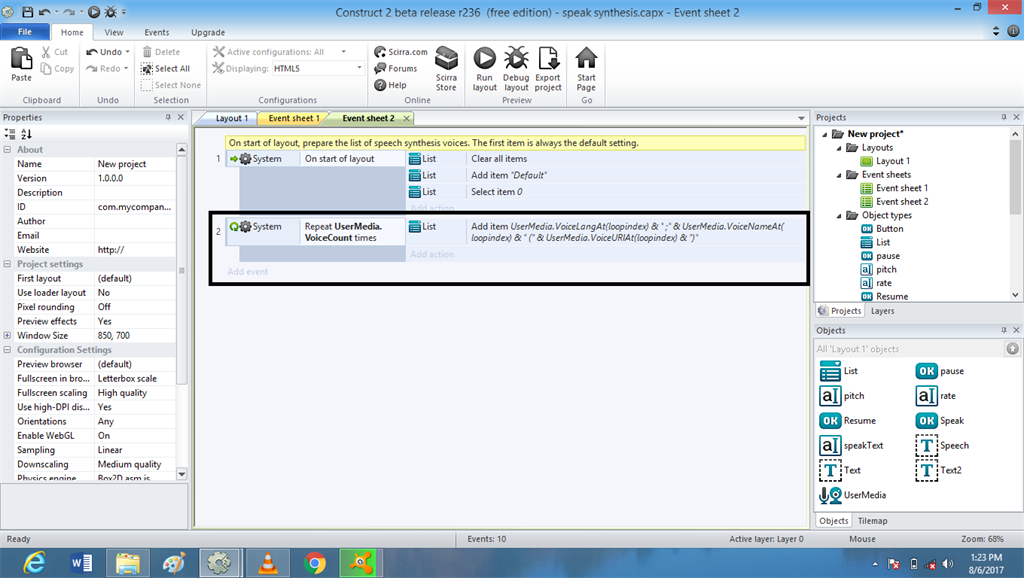Open Active configurations dropdown arrow
Screen dimensions: 1024x578
(344, 52)
